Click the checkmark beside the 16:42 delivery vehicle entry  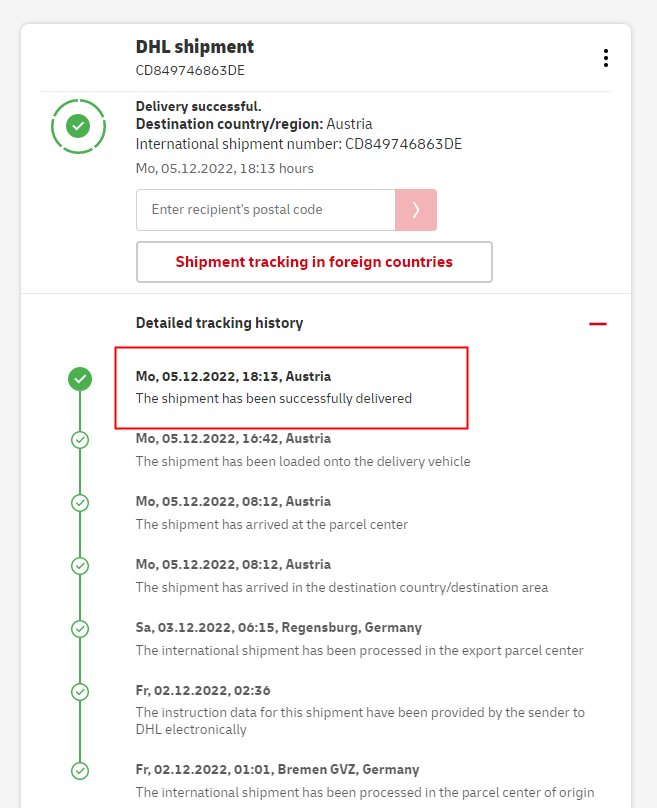(80, 440)
